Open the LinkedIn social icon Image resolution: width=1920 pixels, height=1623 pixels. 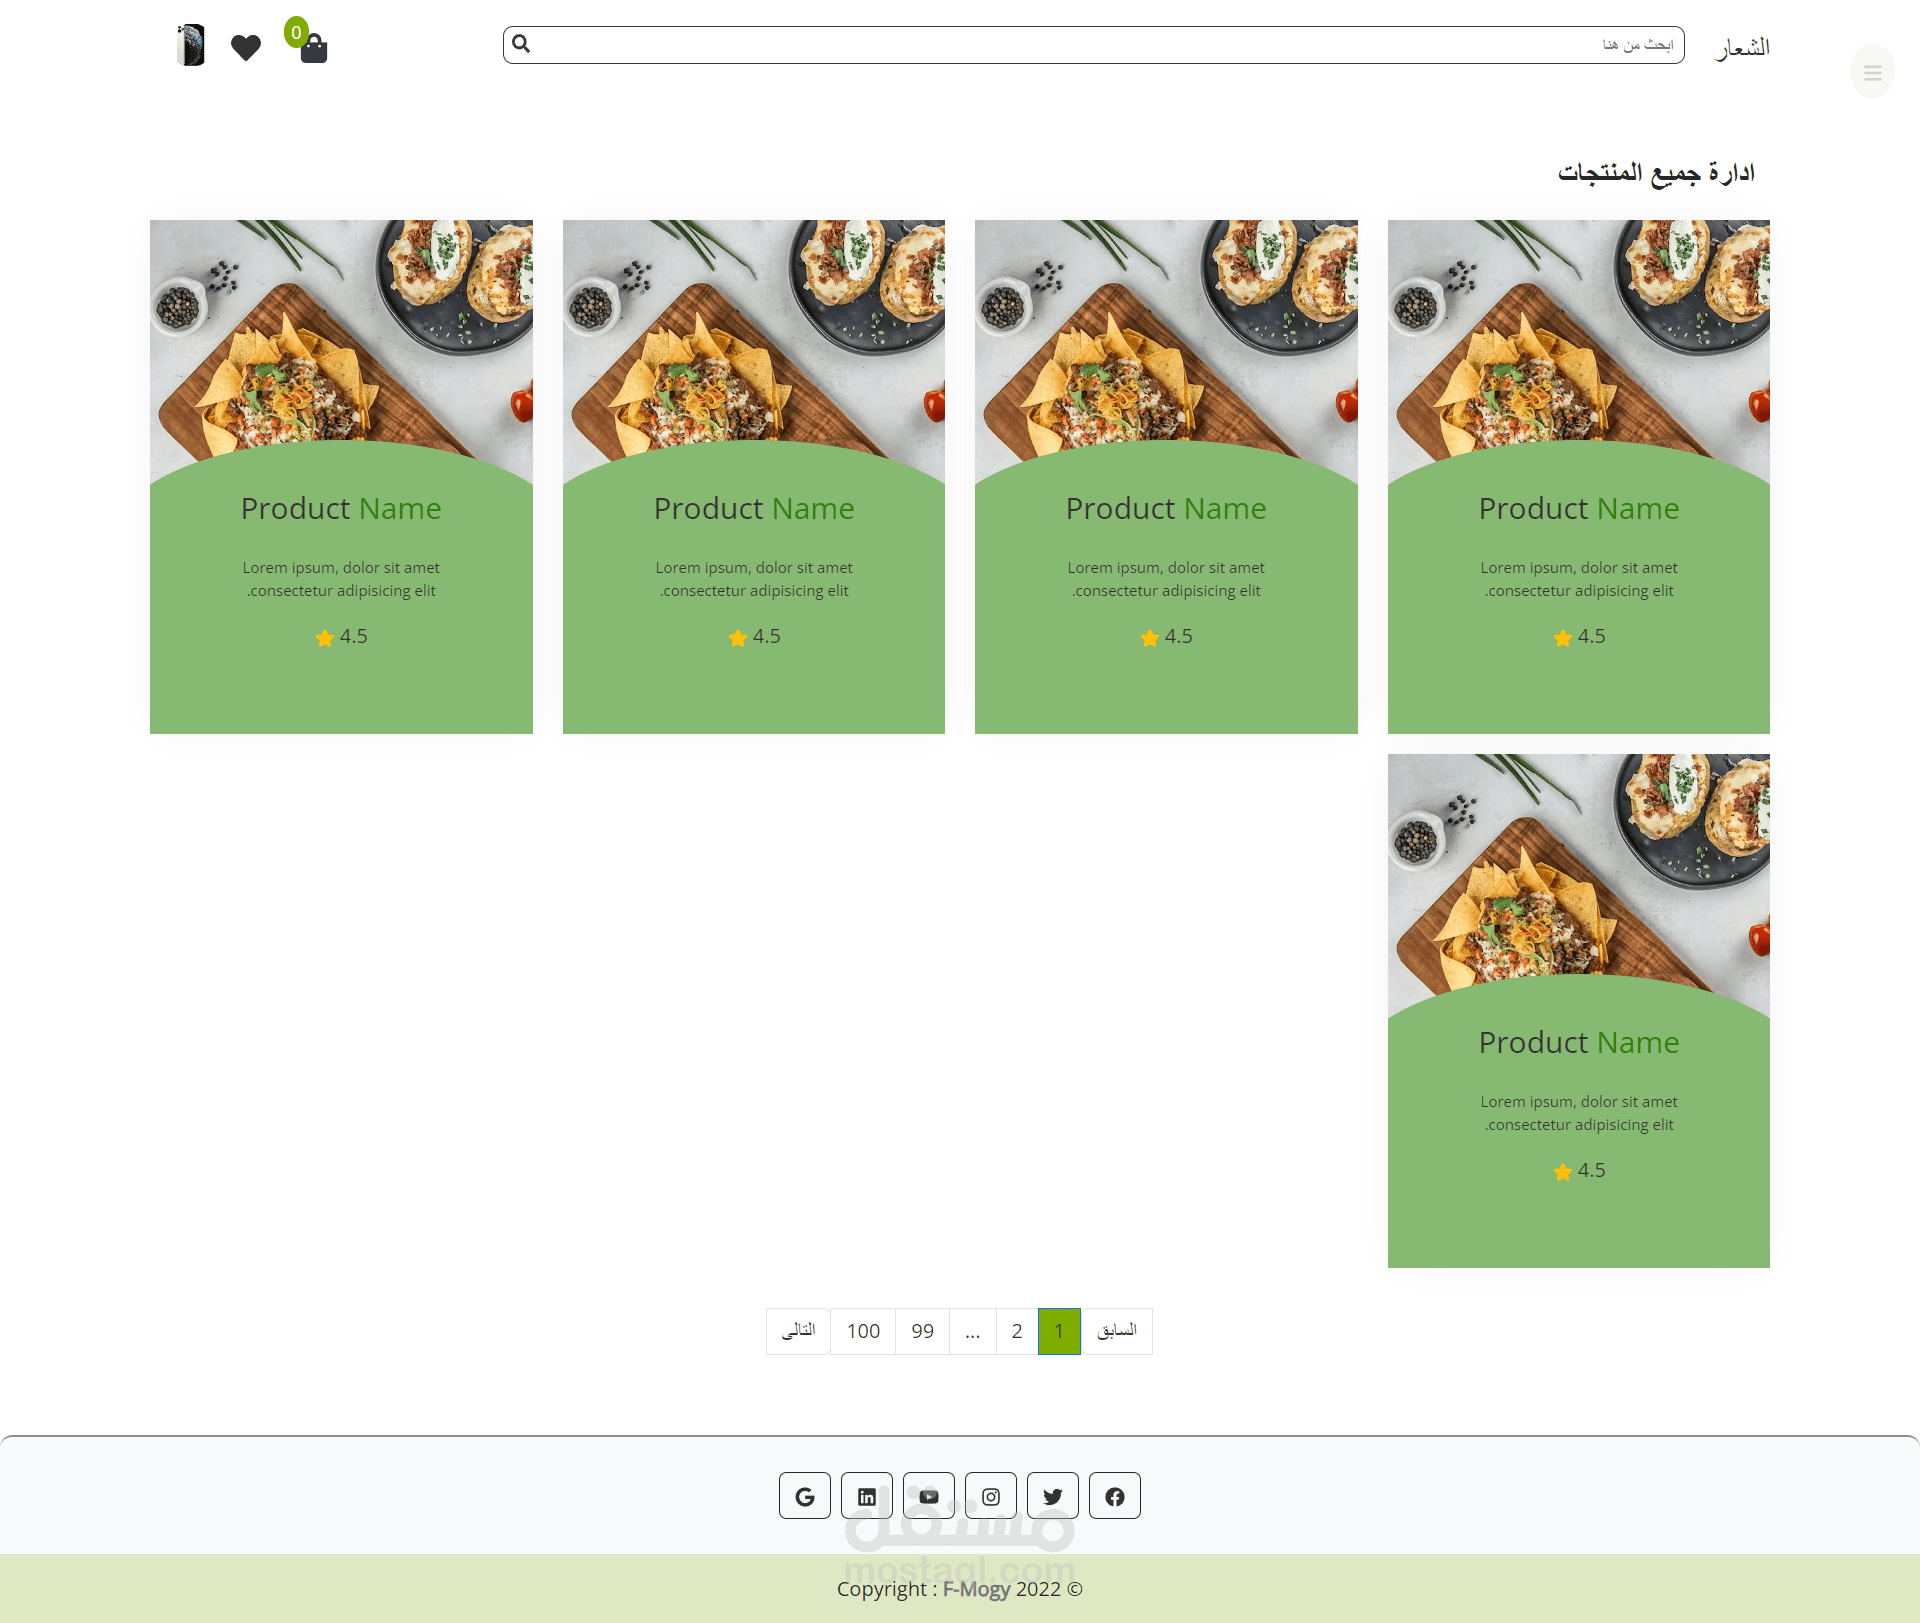tap(866, 1496)
